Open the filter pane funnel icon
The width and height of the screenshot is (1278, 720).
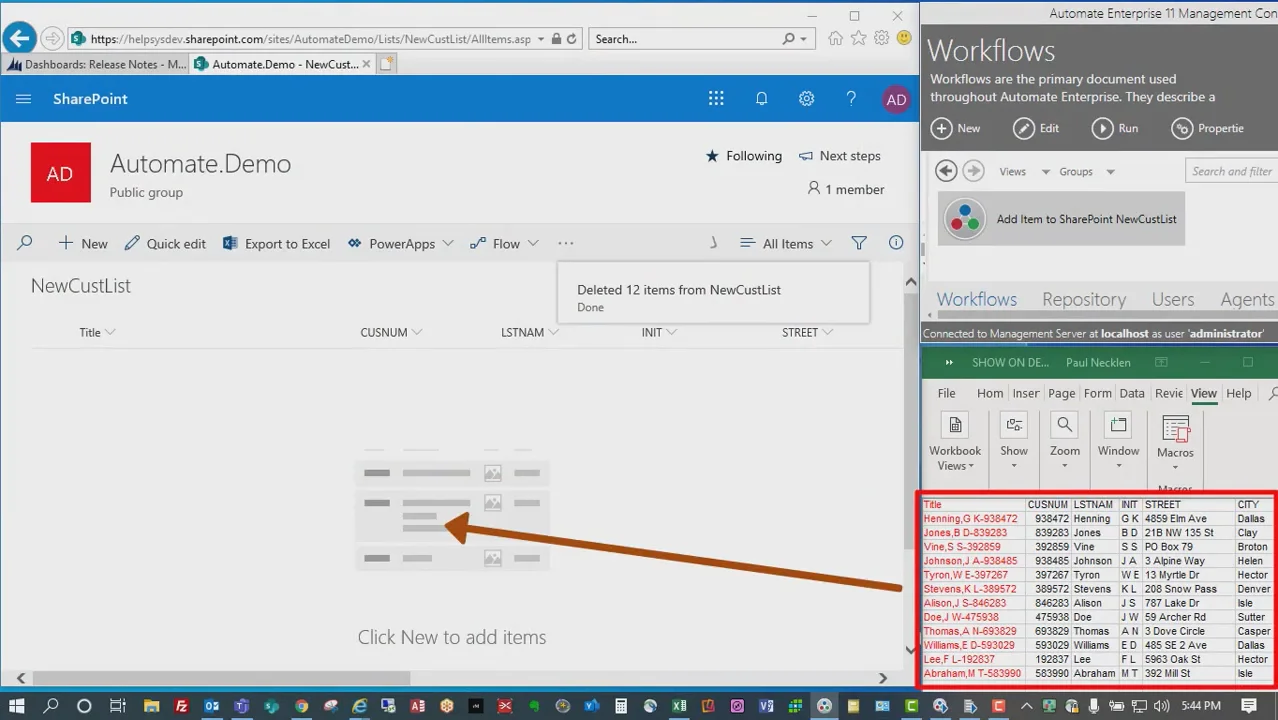(x=859, y=243)
